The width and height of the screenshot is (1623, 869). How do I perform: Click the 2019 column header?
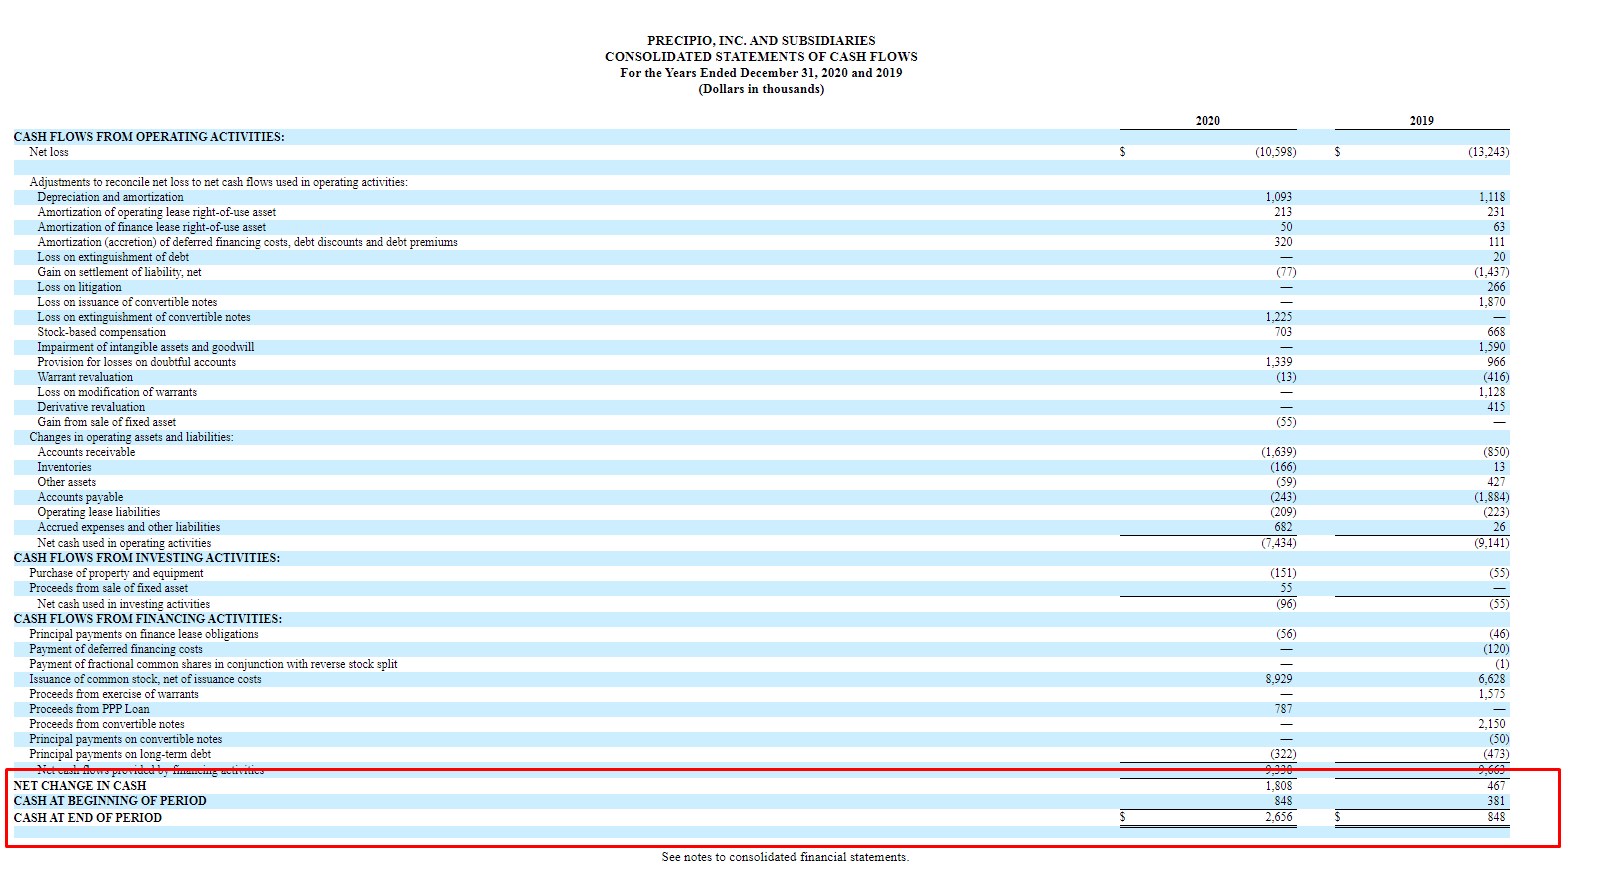(x=1421, y=120)
